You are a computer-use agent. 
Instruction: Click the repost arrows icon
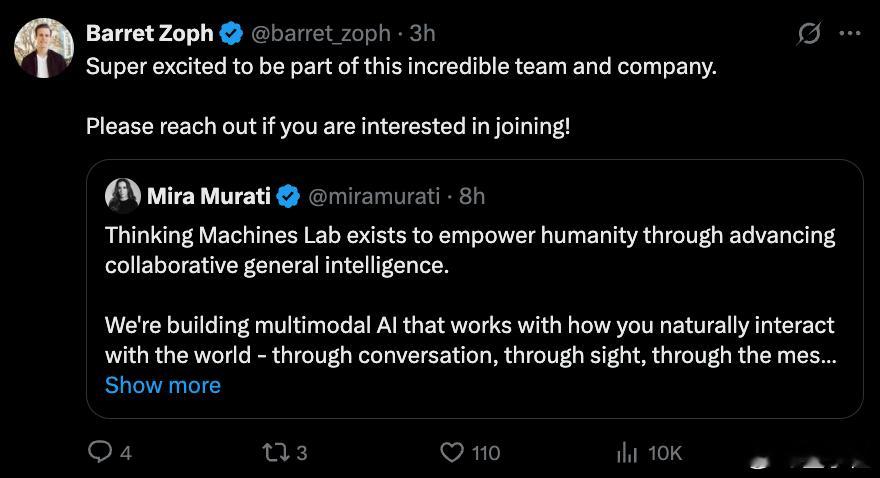coord(277,452)
